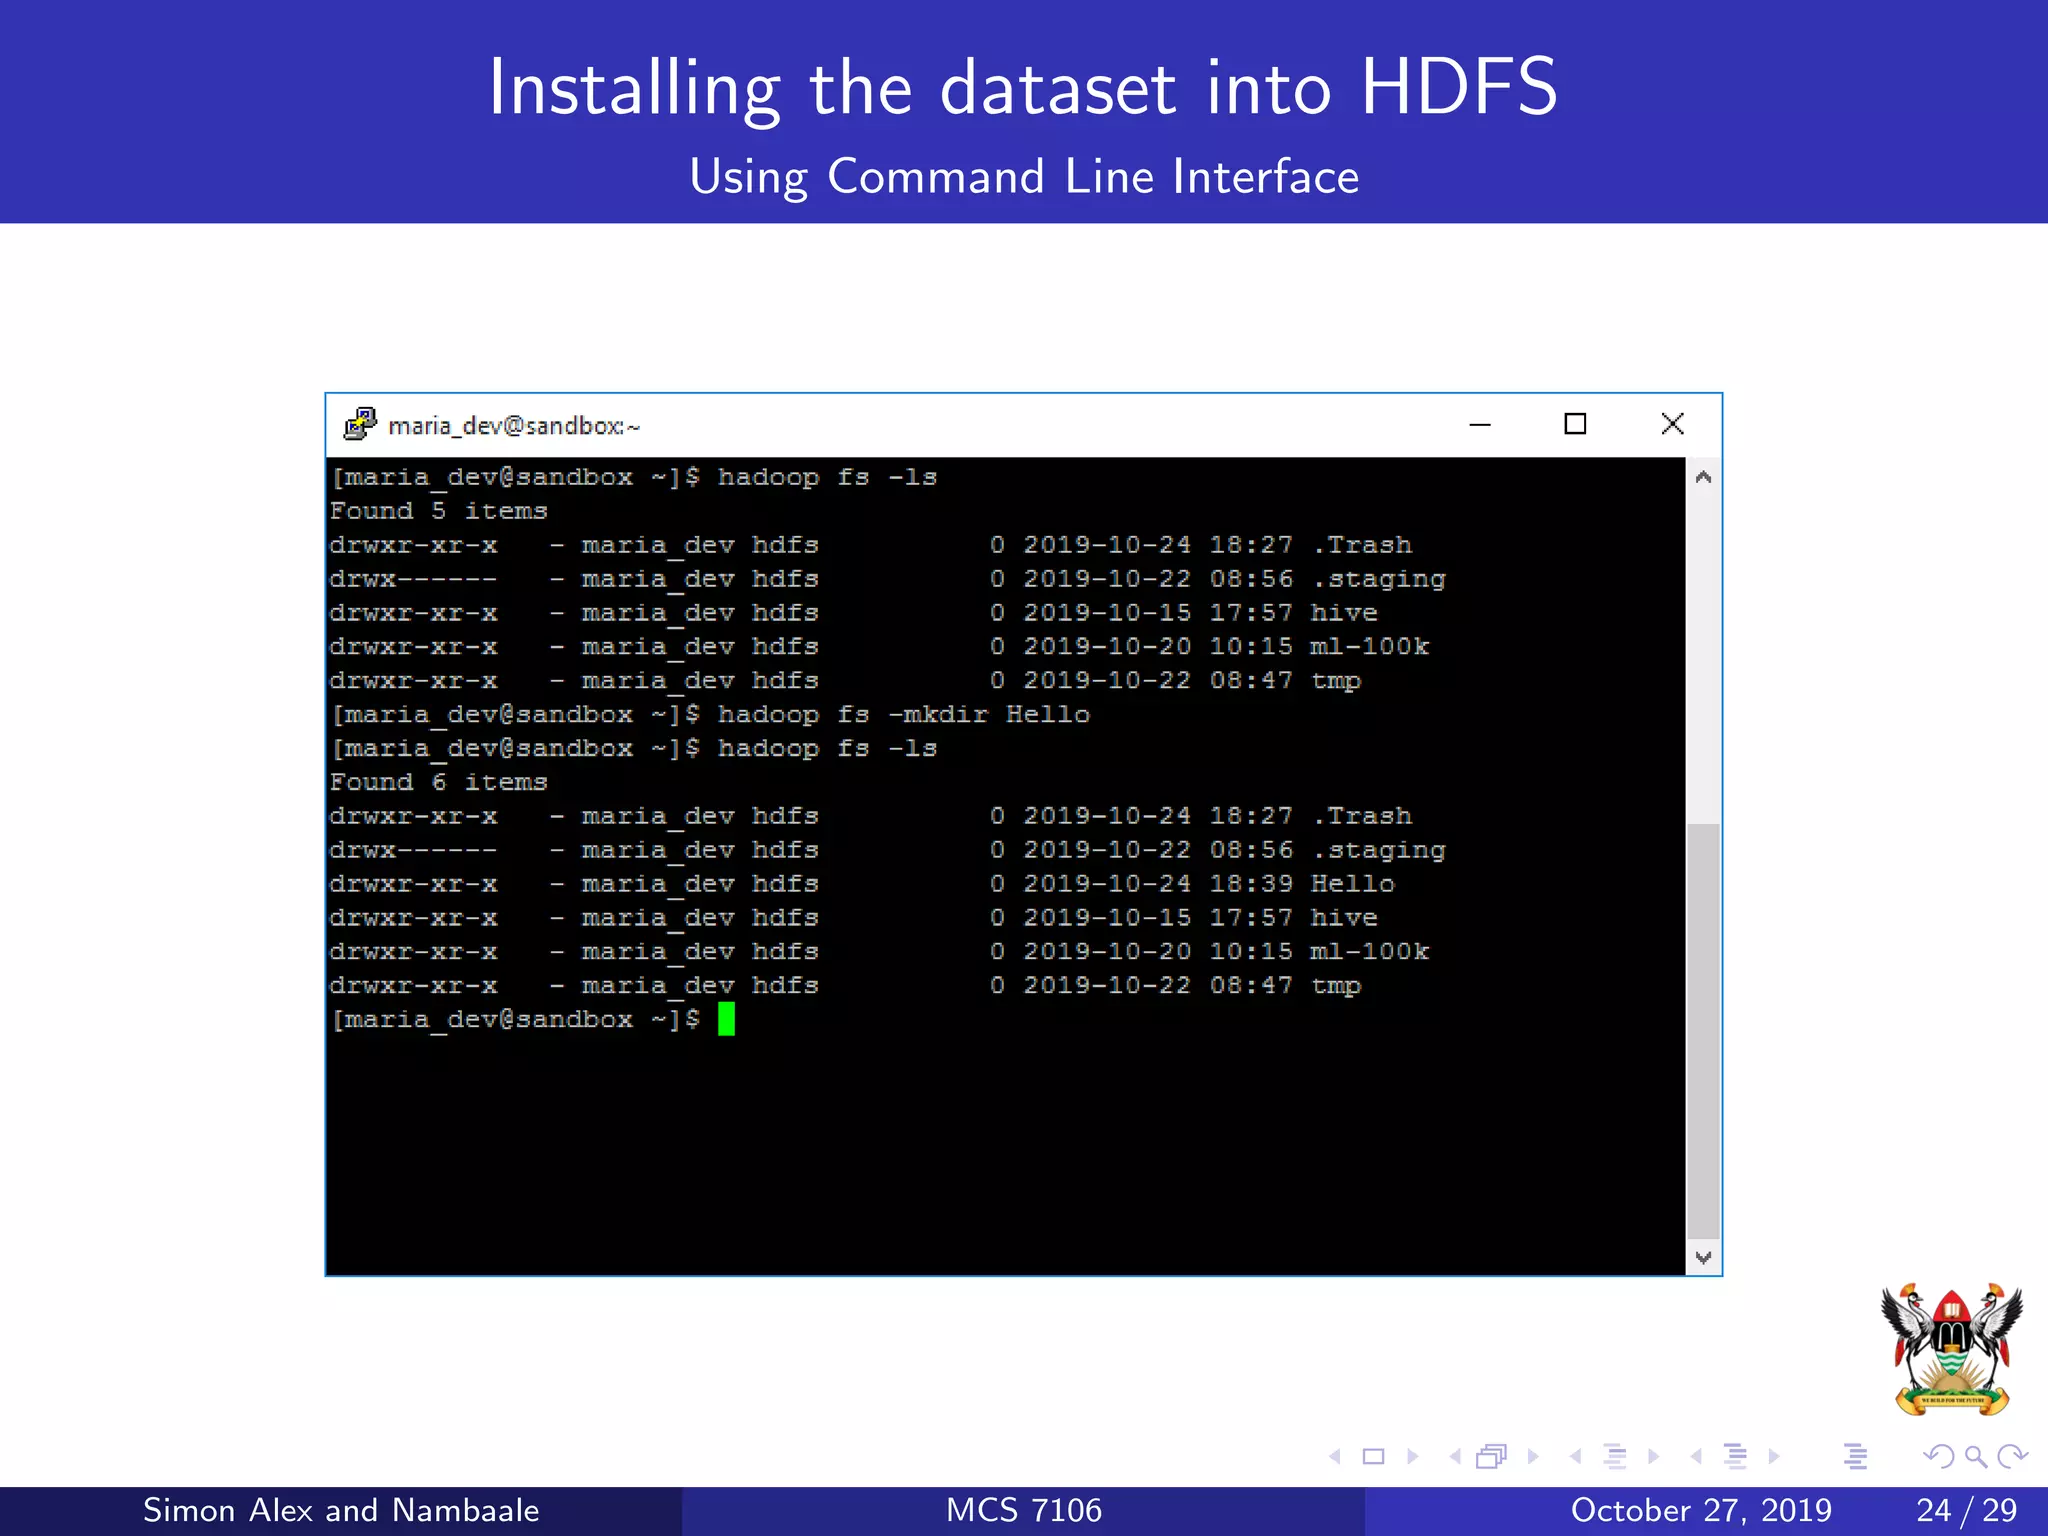Click the terminal vertical scrollbar thumb
Screen dimensions: 2048x1536
[x=1704, y=1031]
